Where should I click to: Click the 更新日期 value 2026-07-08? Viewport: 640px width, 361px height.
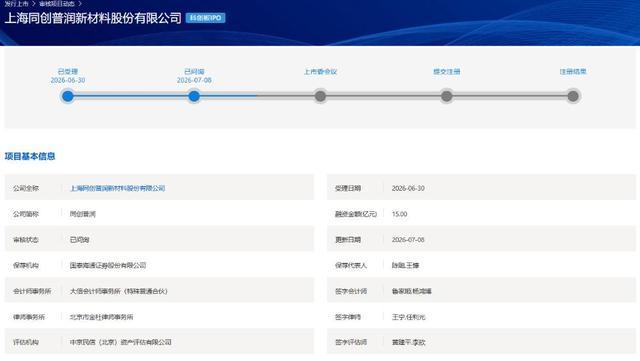[408, 240]
